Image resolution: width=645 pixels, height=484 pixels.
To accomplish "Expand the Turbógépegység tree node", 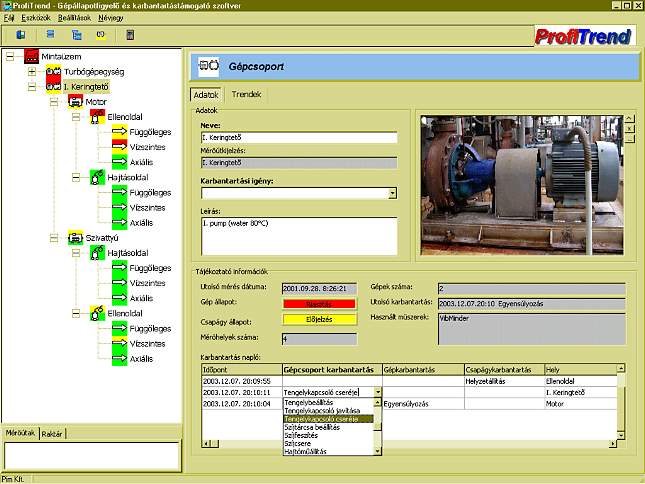I will [x=32, y=72].
